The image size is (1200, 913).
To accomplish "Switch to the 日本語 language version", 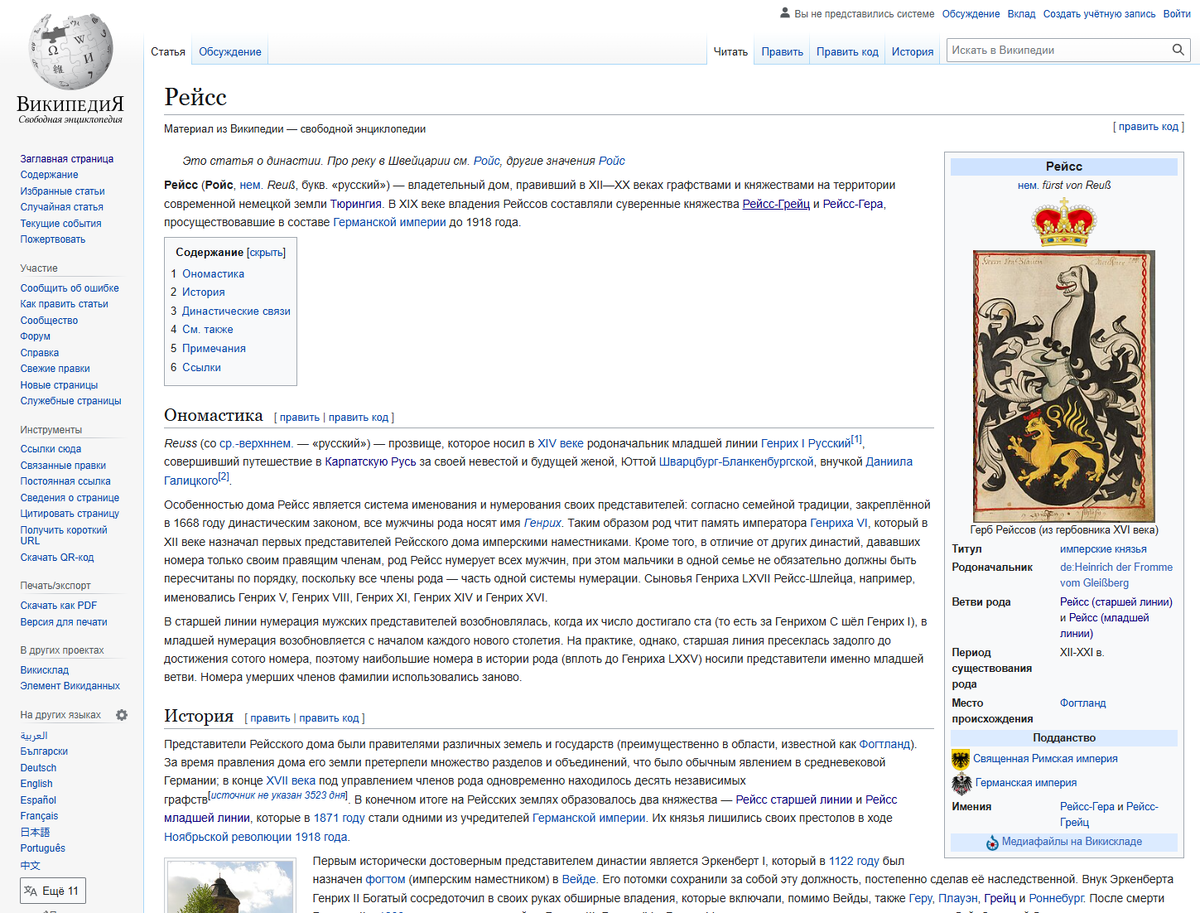I will point(35,832).
